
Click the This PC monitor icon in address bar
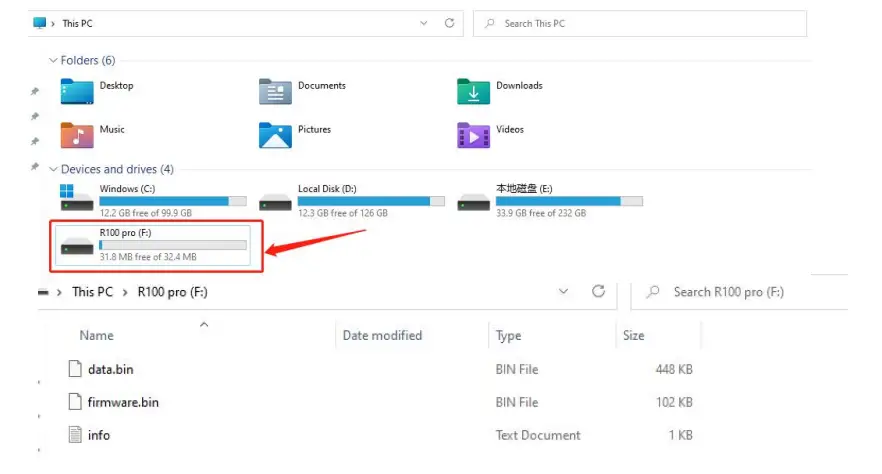coord(39,23)
